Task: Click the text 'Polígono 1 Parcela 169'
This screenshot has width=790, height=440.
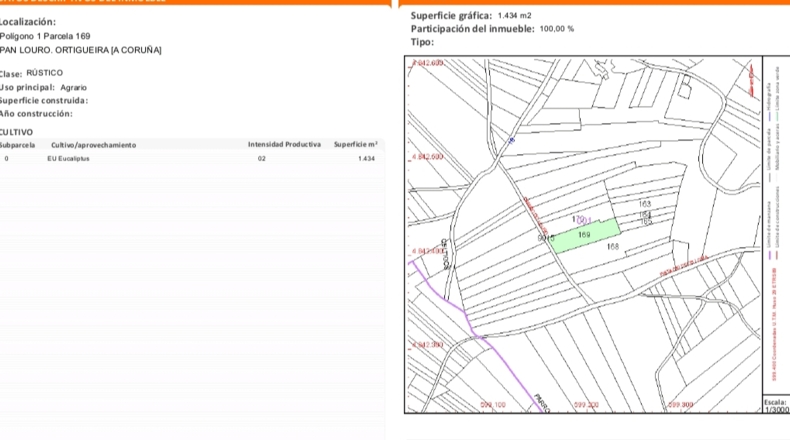Action: [x=45, y=36]
